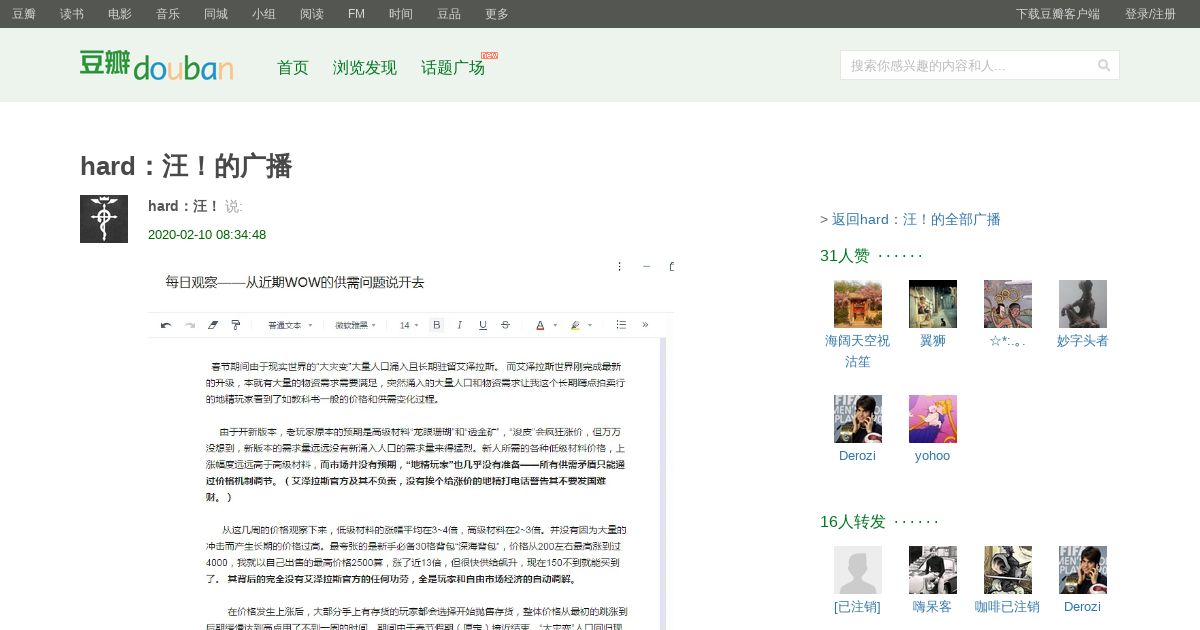Click 登录/注册 link
Viewport: 1200px width, 630px height.
tap(1150, 14)
